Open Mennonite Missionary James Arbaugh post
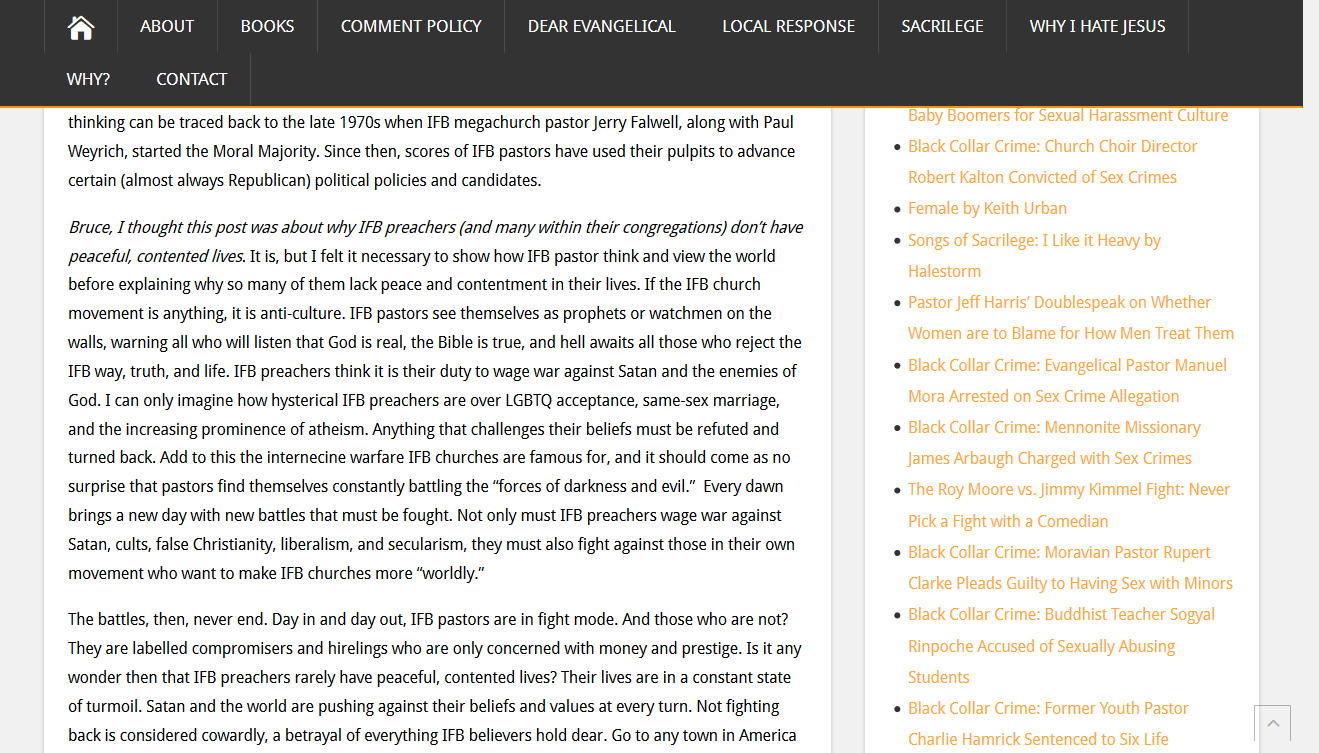Image resolution: width=1319 pixels, height=753 pixels. pos(1054,442)
